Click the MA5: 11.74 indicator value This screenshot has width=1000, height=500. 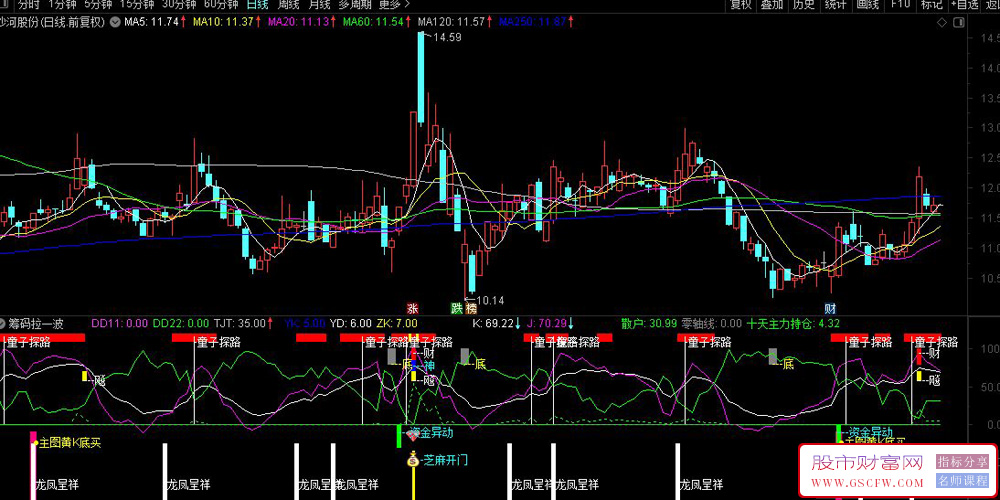151,22
